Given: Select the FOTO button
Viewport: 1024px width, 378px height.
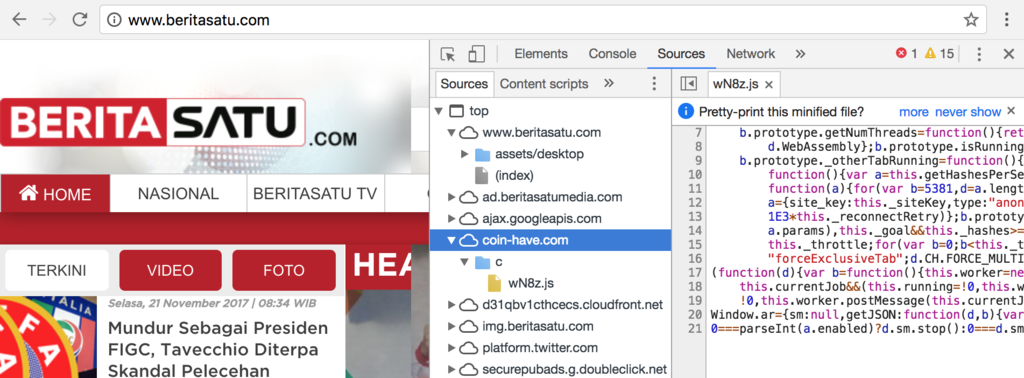Looking at the screenshot, I should 284,270.
